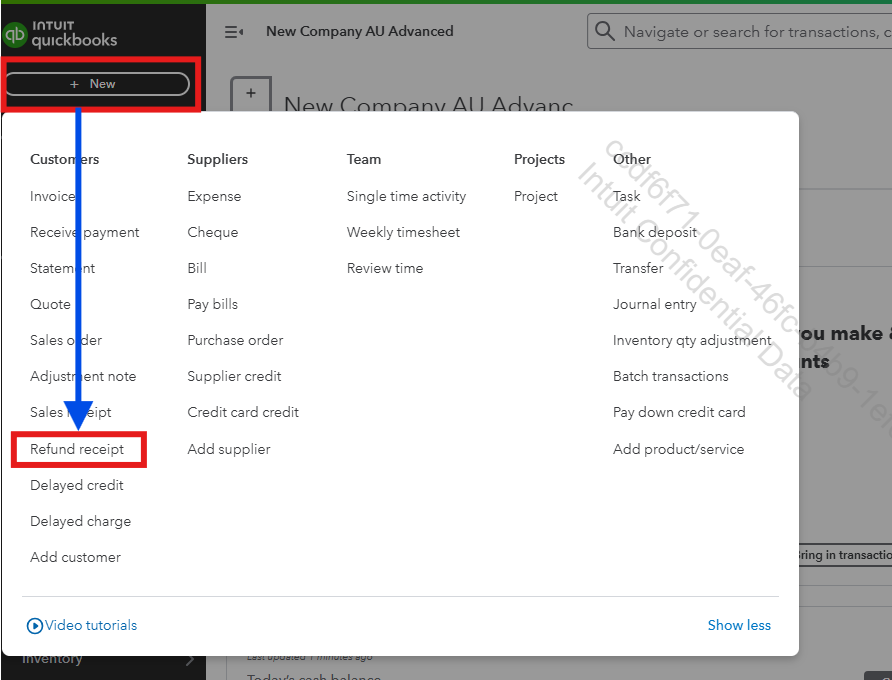
Task: Select Add product/service
Action: 679,449
